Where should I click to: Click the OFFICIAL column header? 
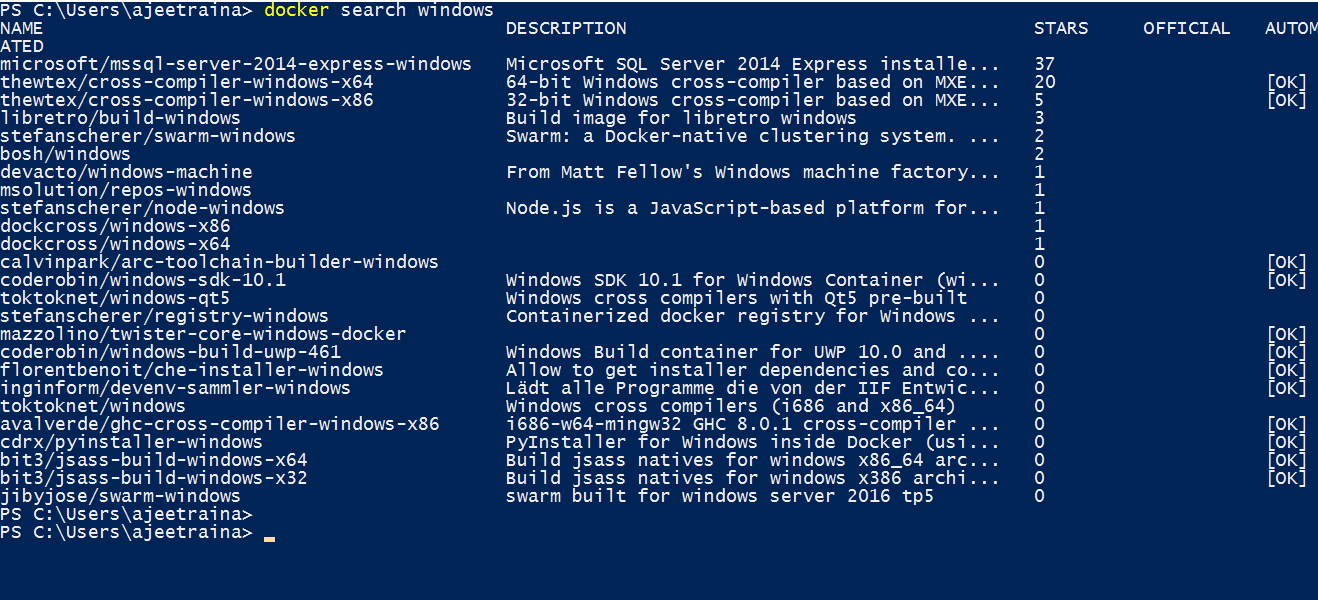point(1187,28)
